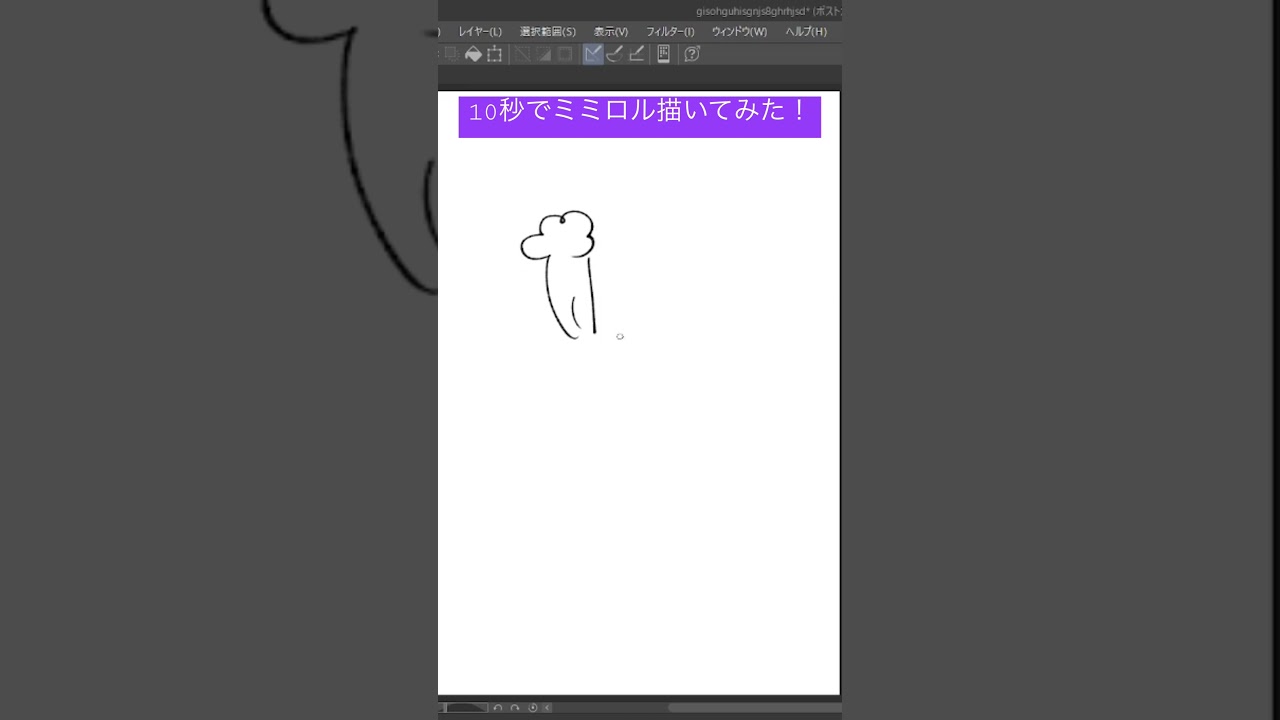Rotate canvas right using bottom bar icon
The width and height of the screenshot is (1280, 720).
515,708
